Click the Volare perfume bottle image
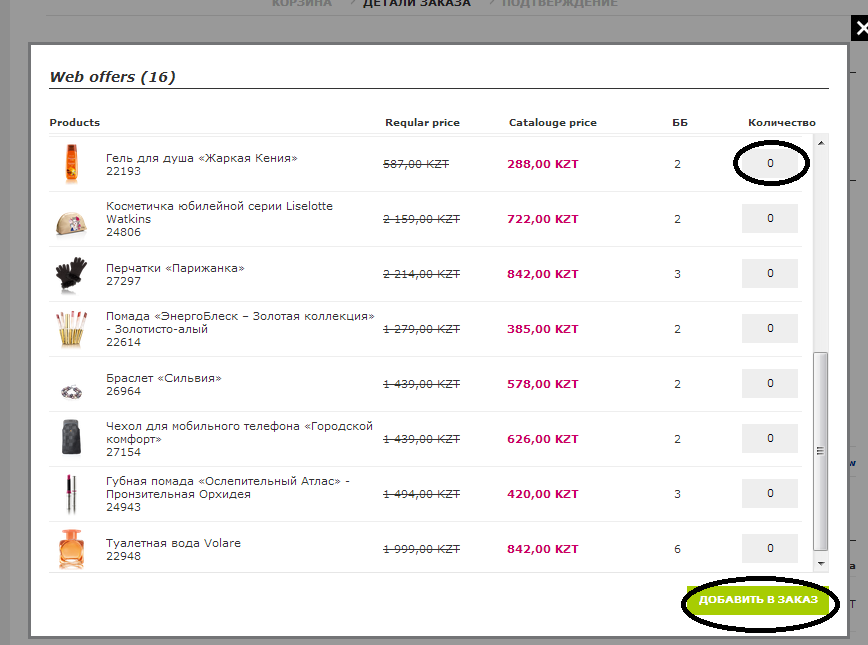Image resolution: width=868 pixels, height=645 pixels. point(71,549)
